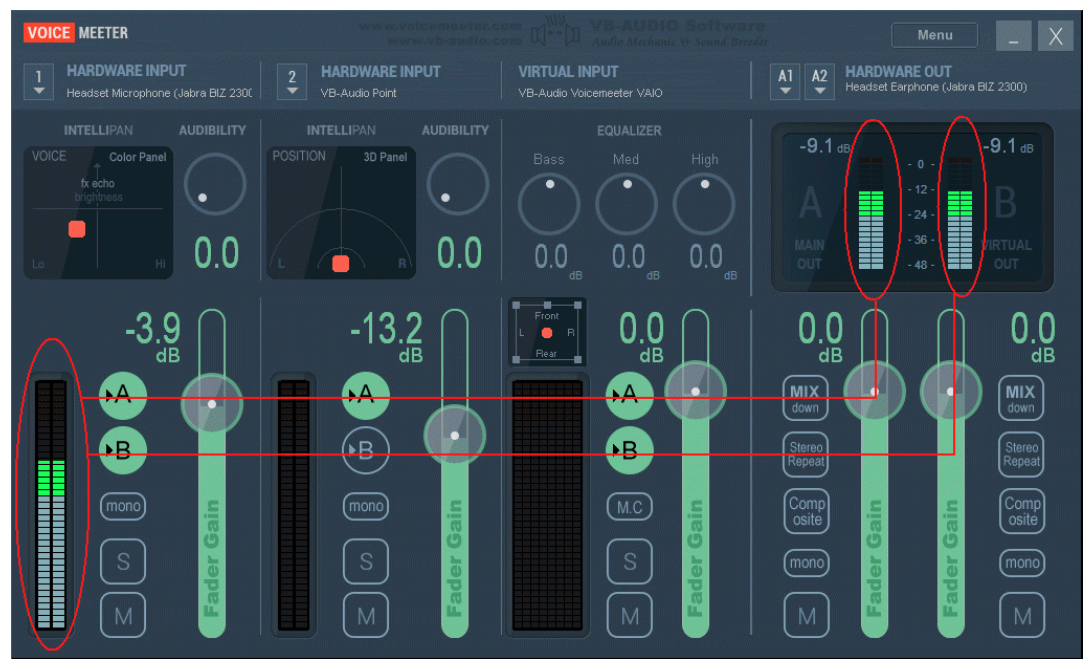The width and height of the screenshot is (1090, 669).
Task: Open A2 hardware output selector
Action: [820, 81]
